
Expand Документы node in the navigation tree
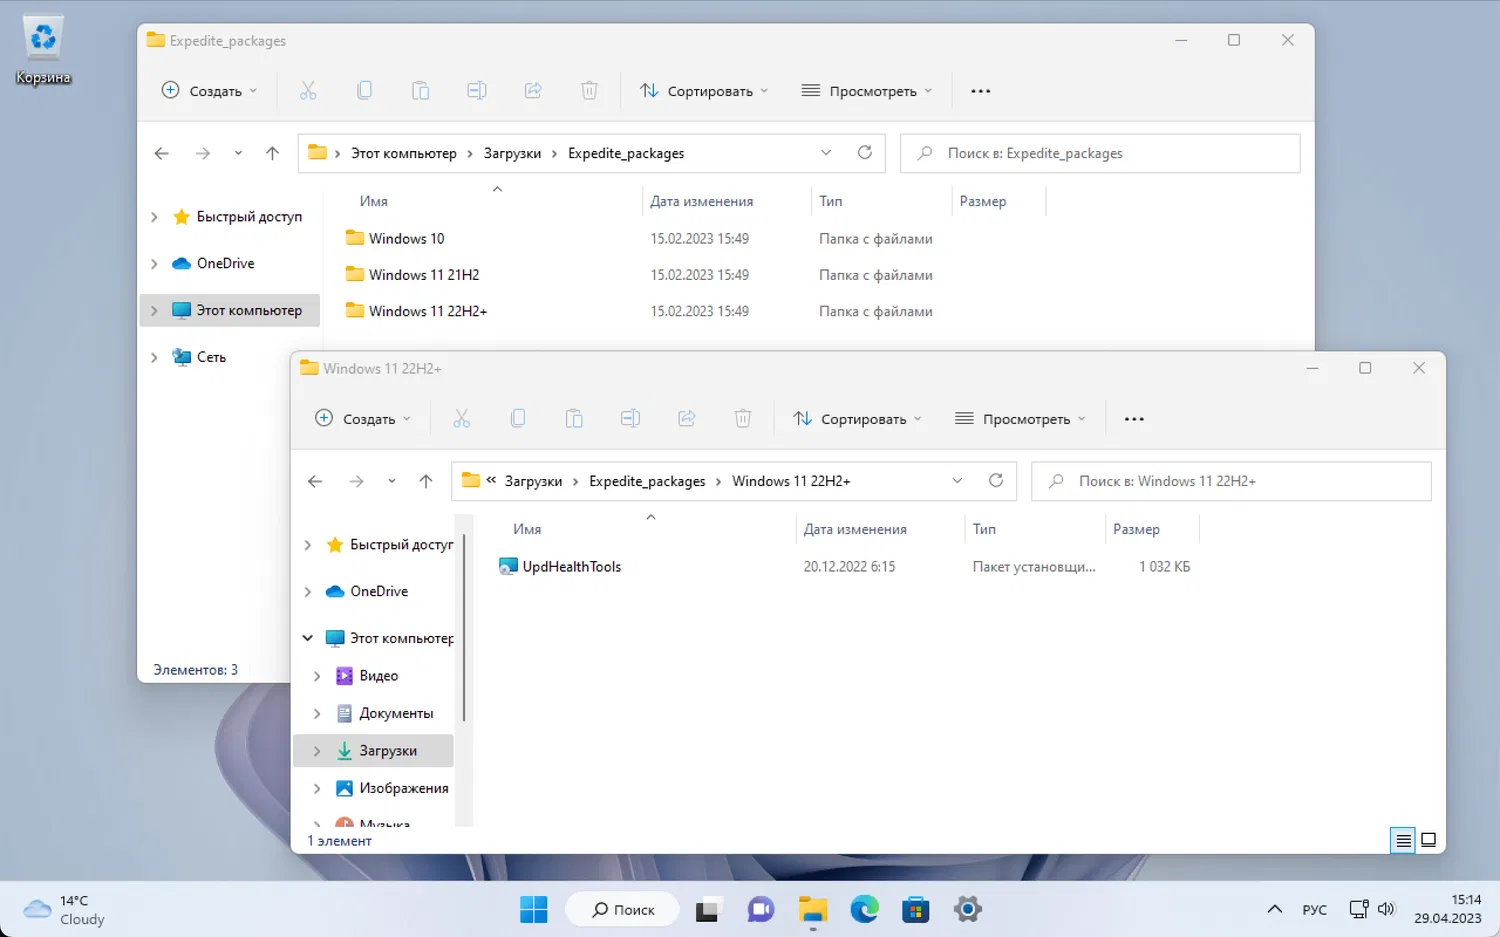click(317, 713)
